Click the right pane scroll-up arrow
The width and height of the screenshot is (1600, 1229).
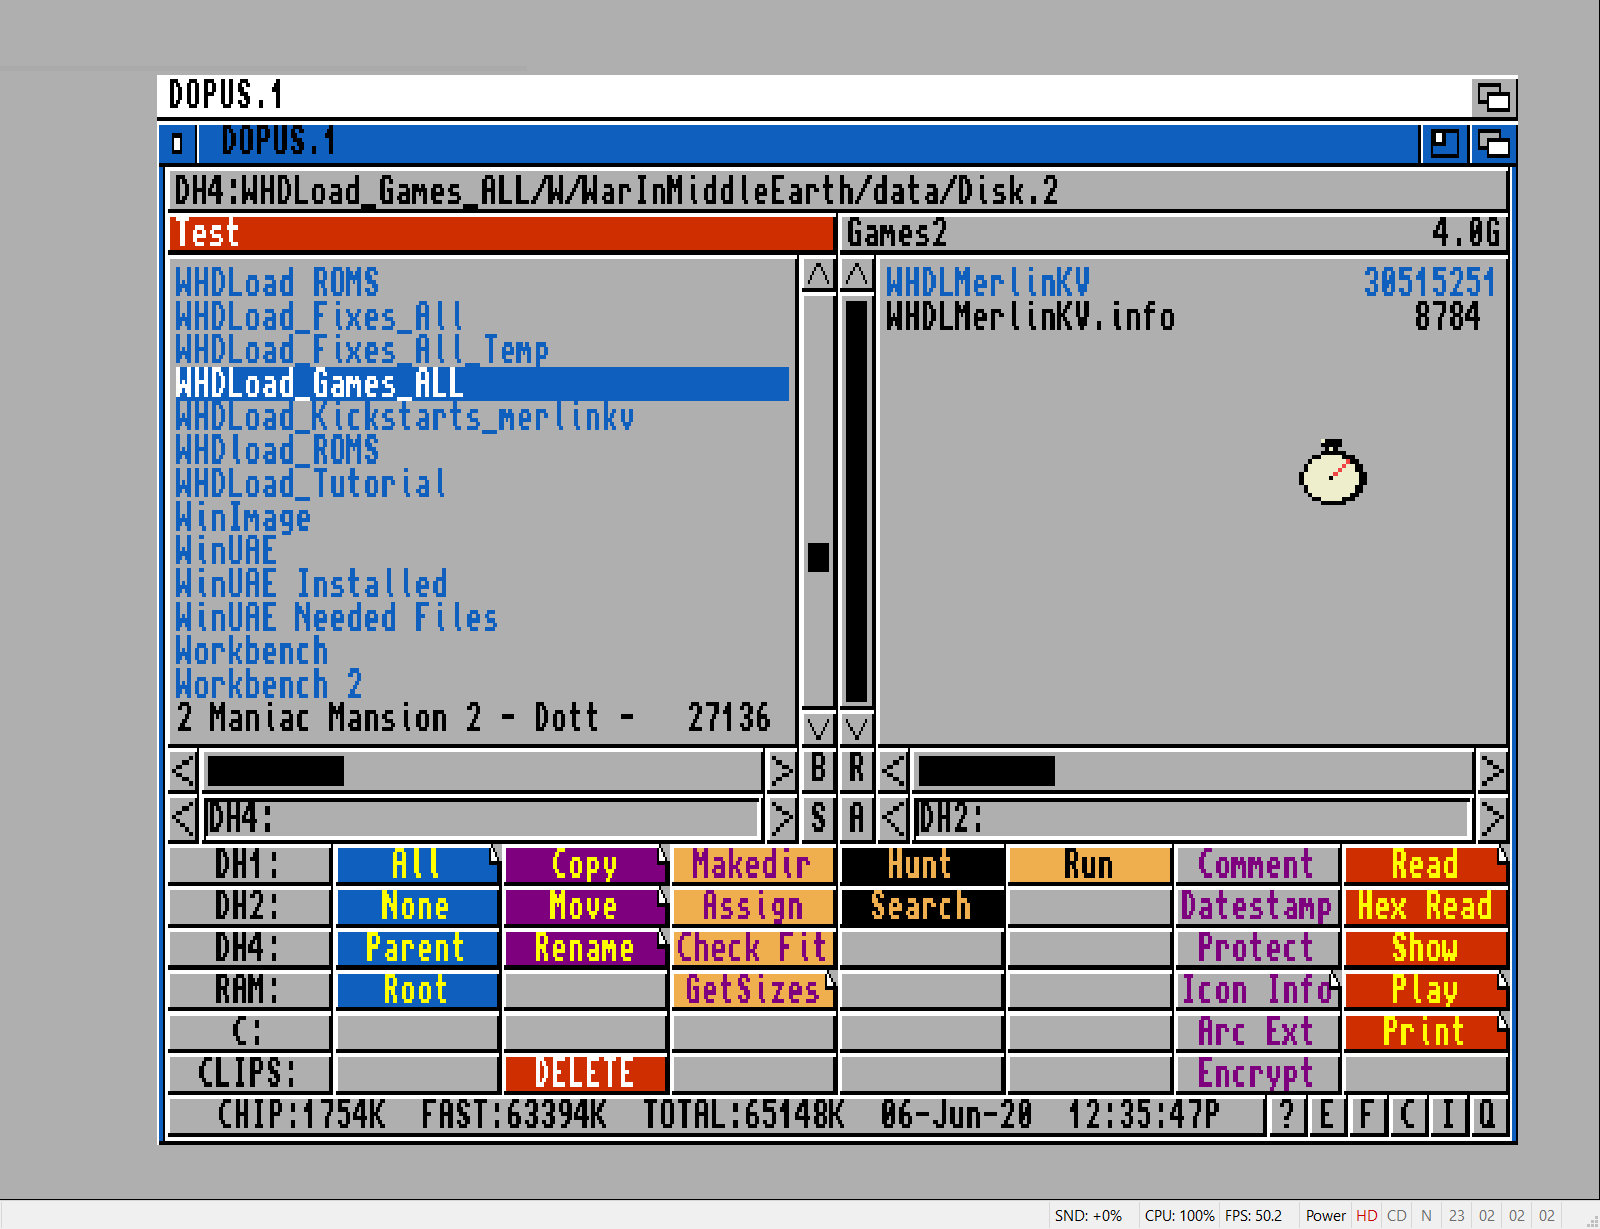point(857,274)
